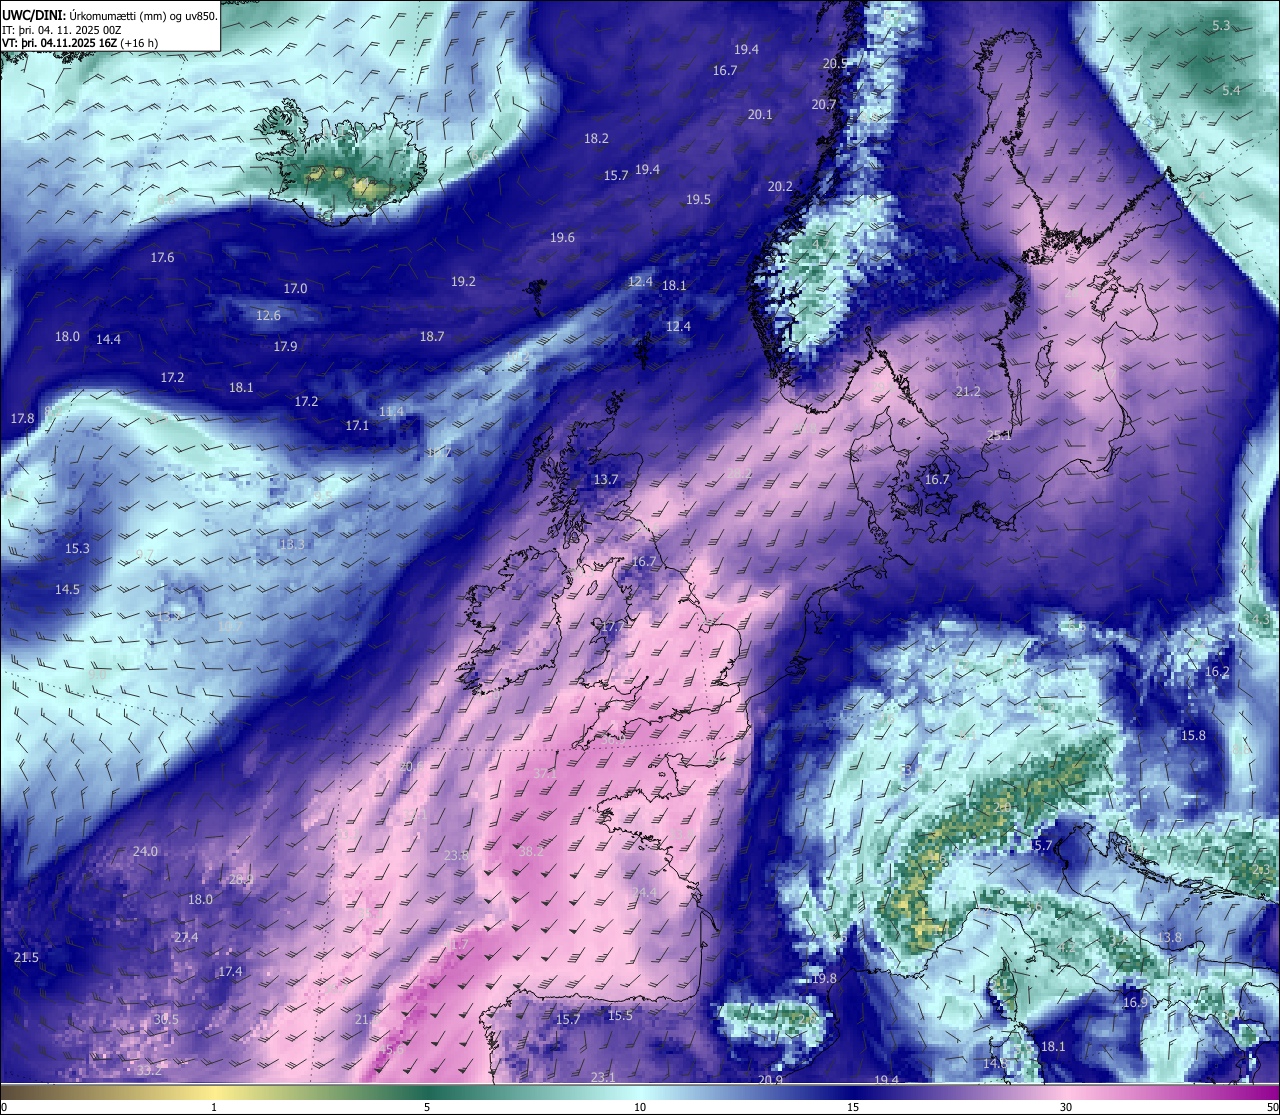Viewport: 1280px width, 1115px height.
Task: Click the 24.4 value label
Action: 645,892
